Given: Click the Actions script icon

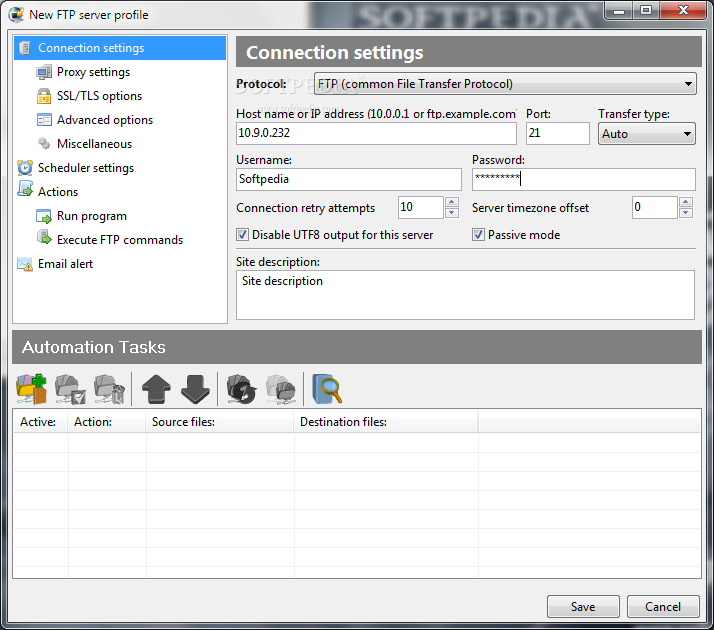Looking at the screenshot, I should point(25,189).
